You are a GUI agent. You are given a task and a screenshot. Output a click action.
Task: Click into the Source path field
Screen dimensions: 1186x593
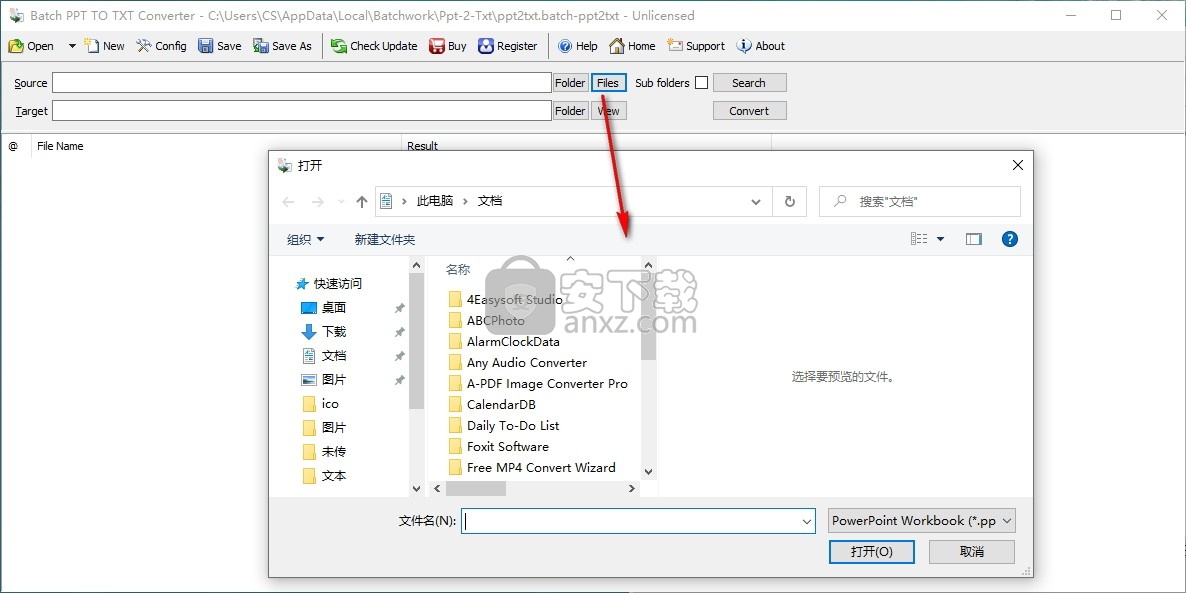302,82
